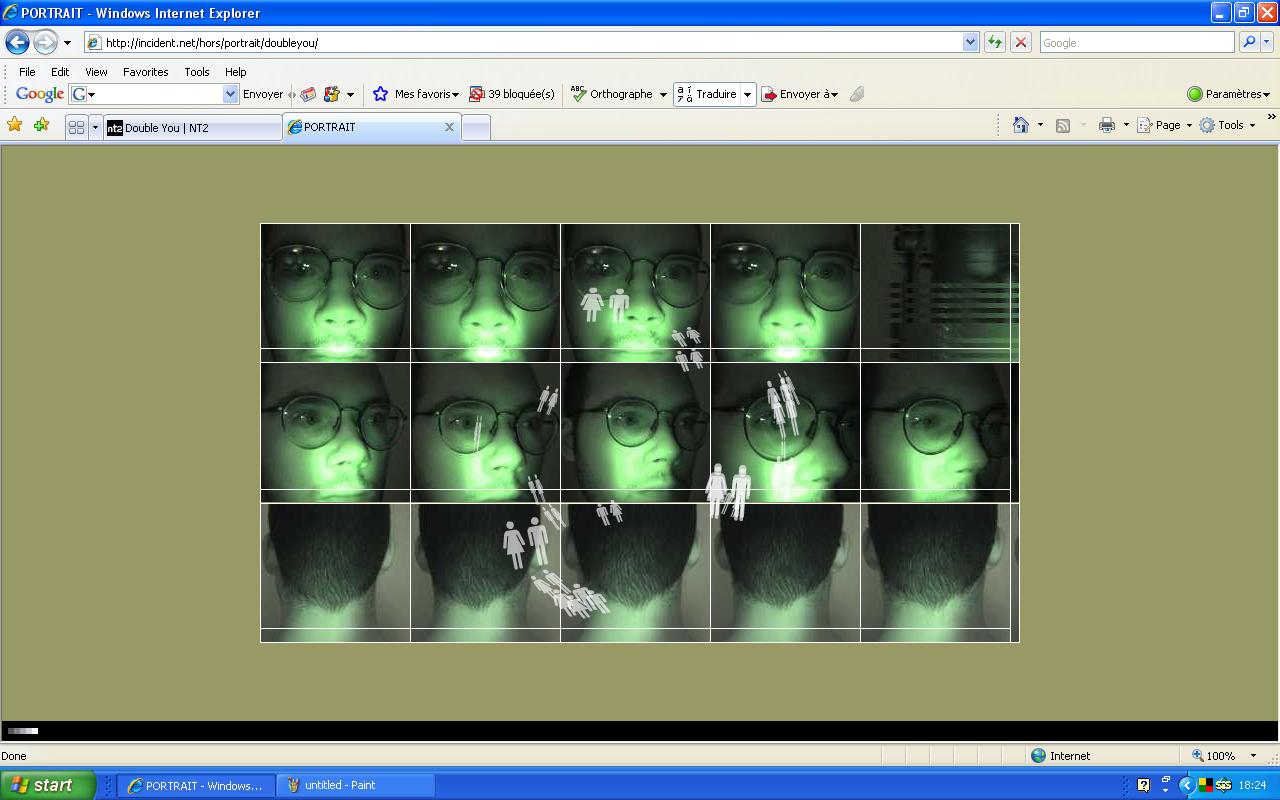Open Paramètres settings on Google toolbar
This screenshot has width=1280, height=800.
(x=1228, y=94)
